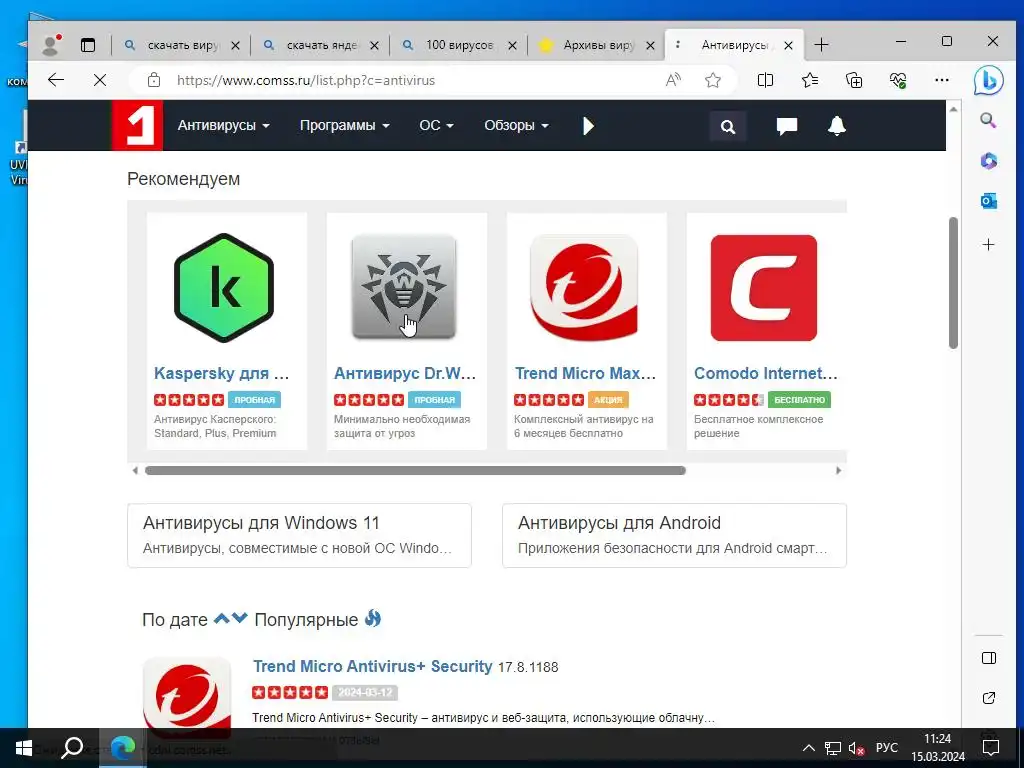Expand the Программы menu
This screenshot has width=1024, height=768.
tap(344, 125)
